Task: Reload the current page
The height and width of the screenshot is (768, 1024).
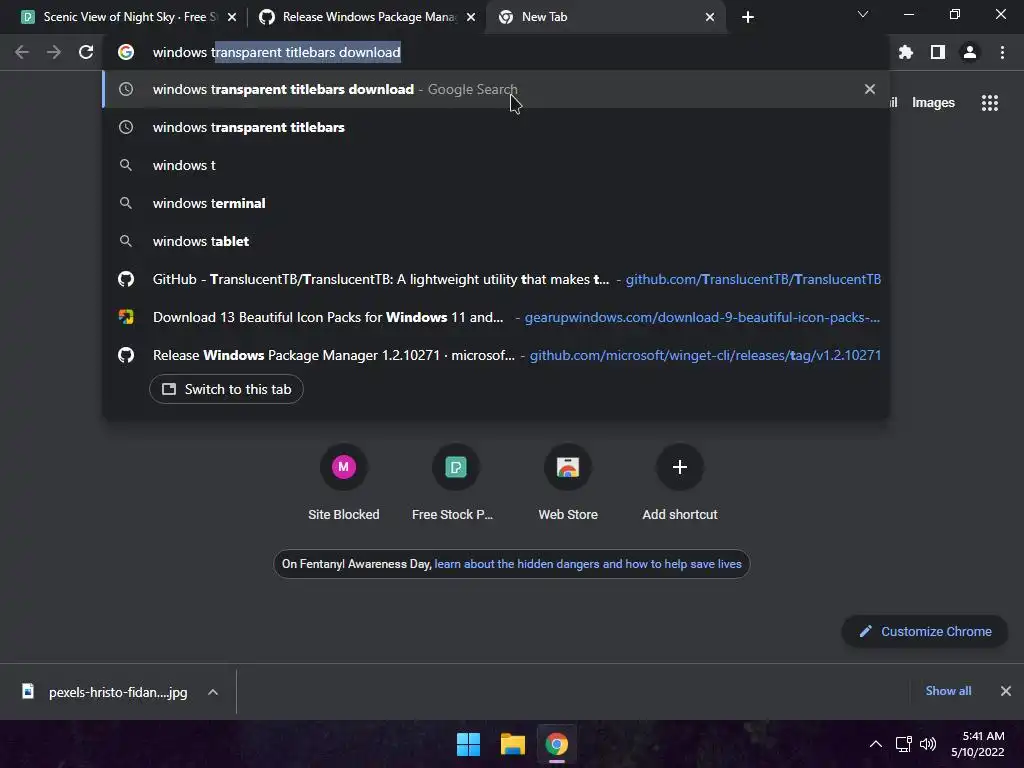Action: pos(86,52)
